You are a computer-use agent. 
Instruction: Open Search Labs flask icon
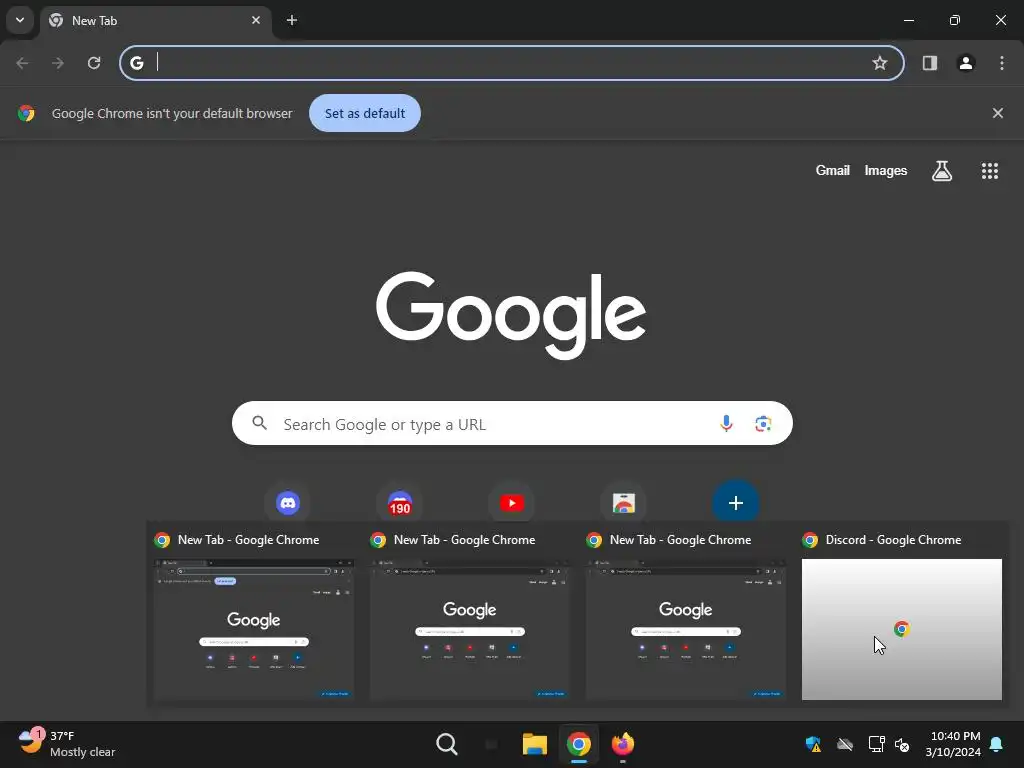click(942, 171)
